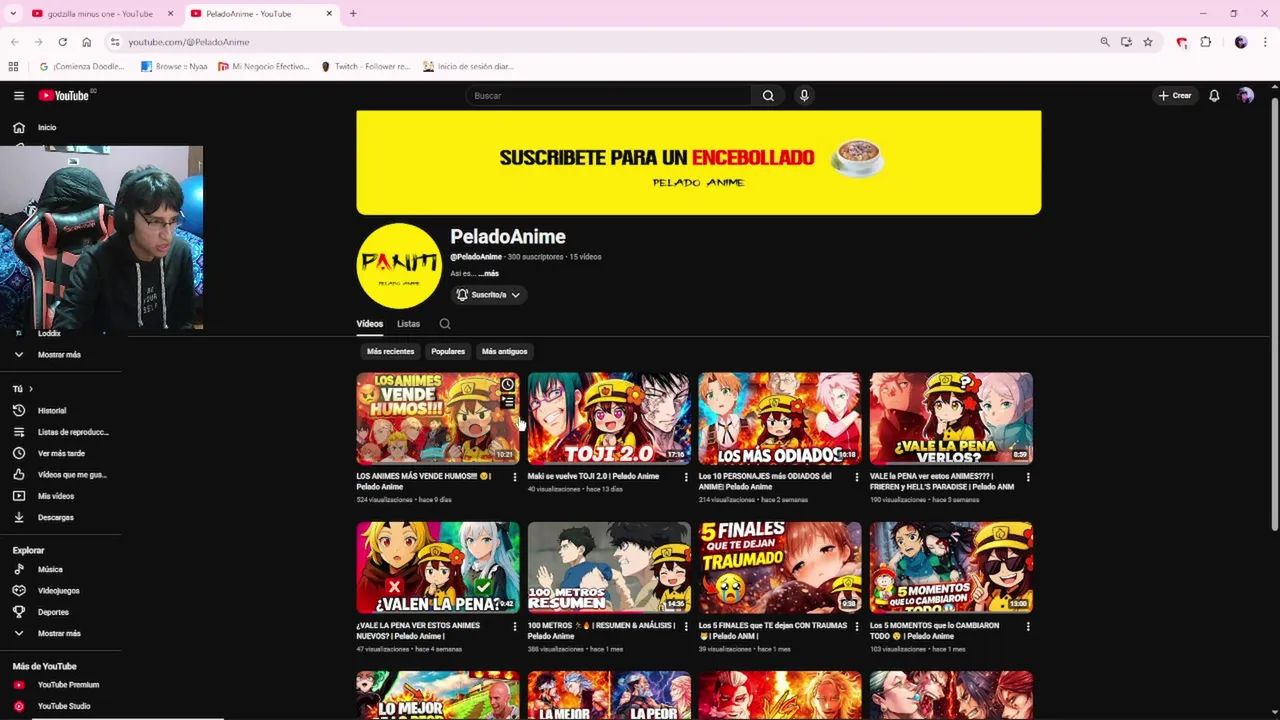The height and width of the screenshot is (720, 1280).
Task: Expand Mostrar más under subscriptions
Action: click(60, 355)
